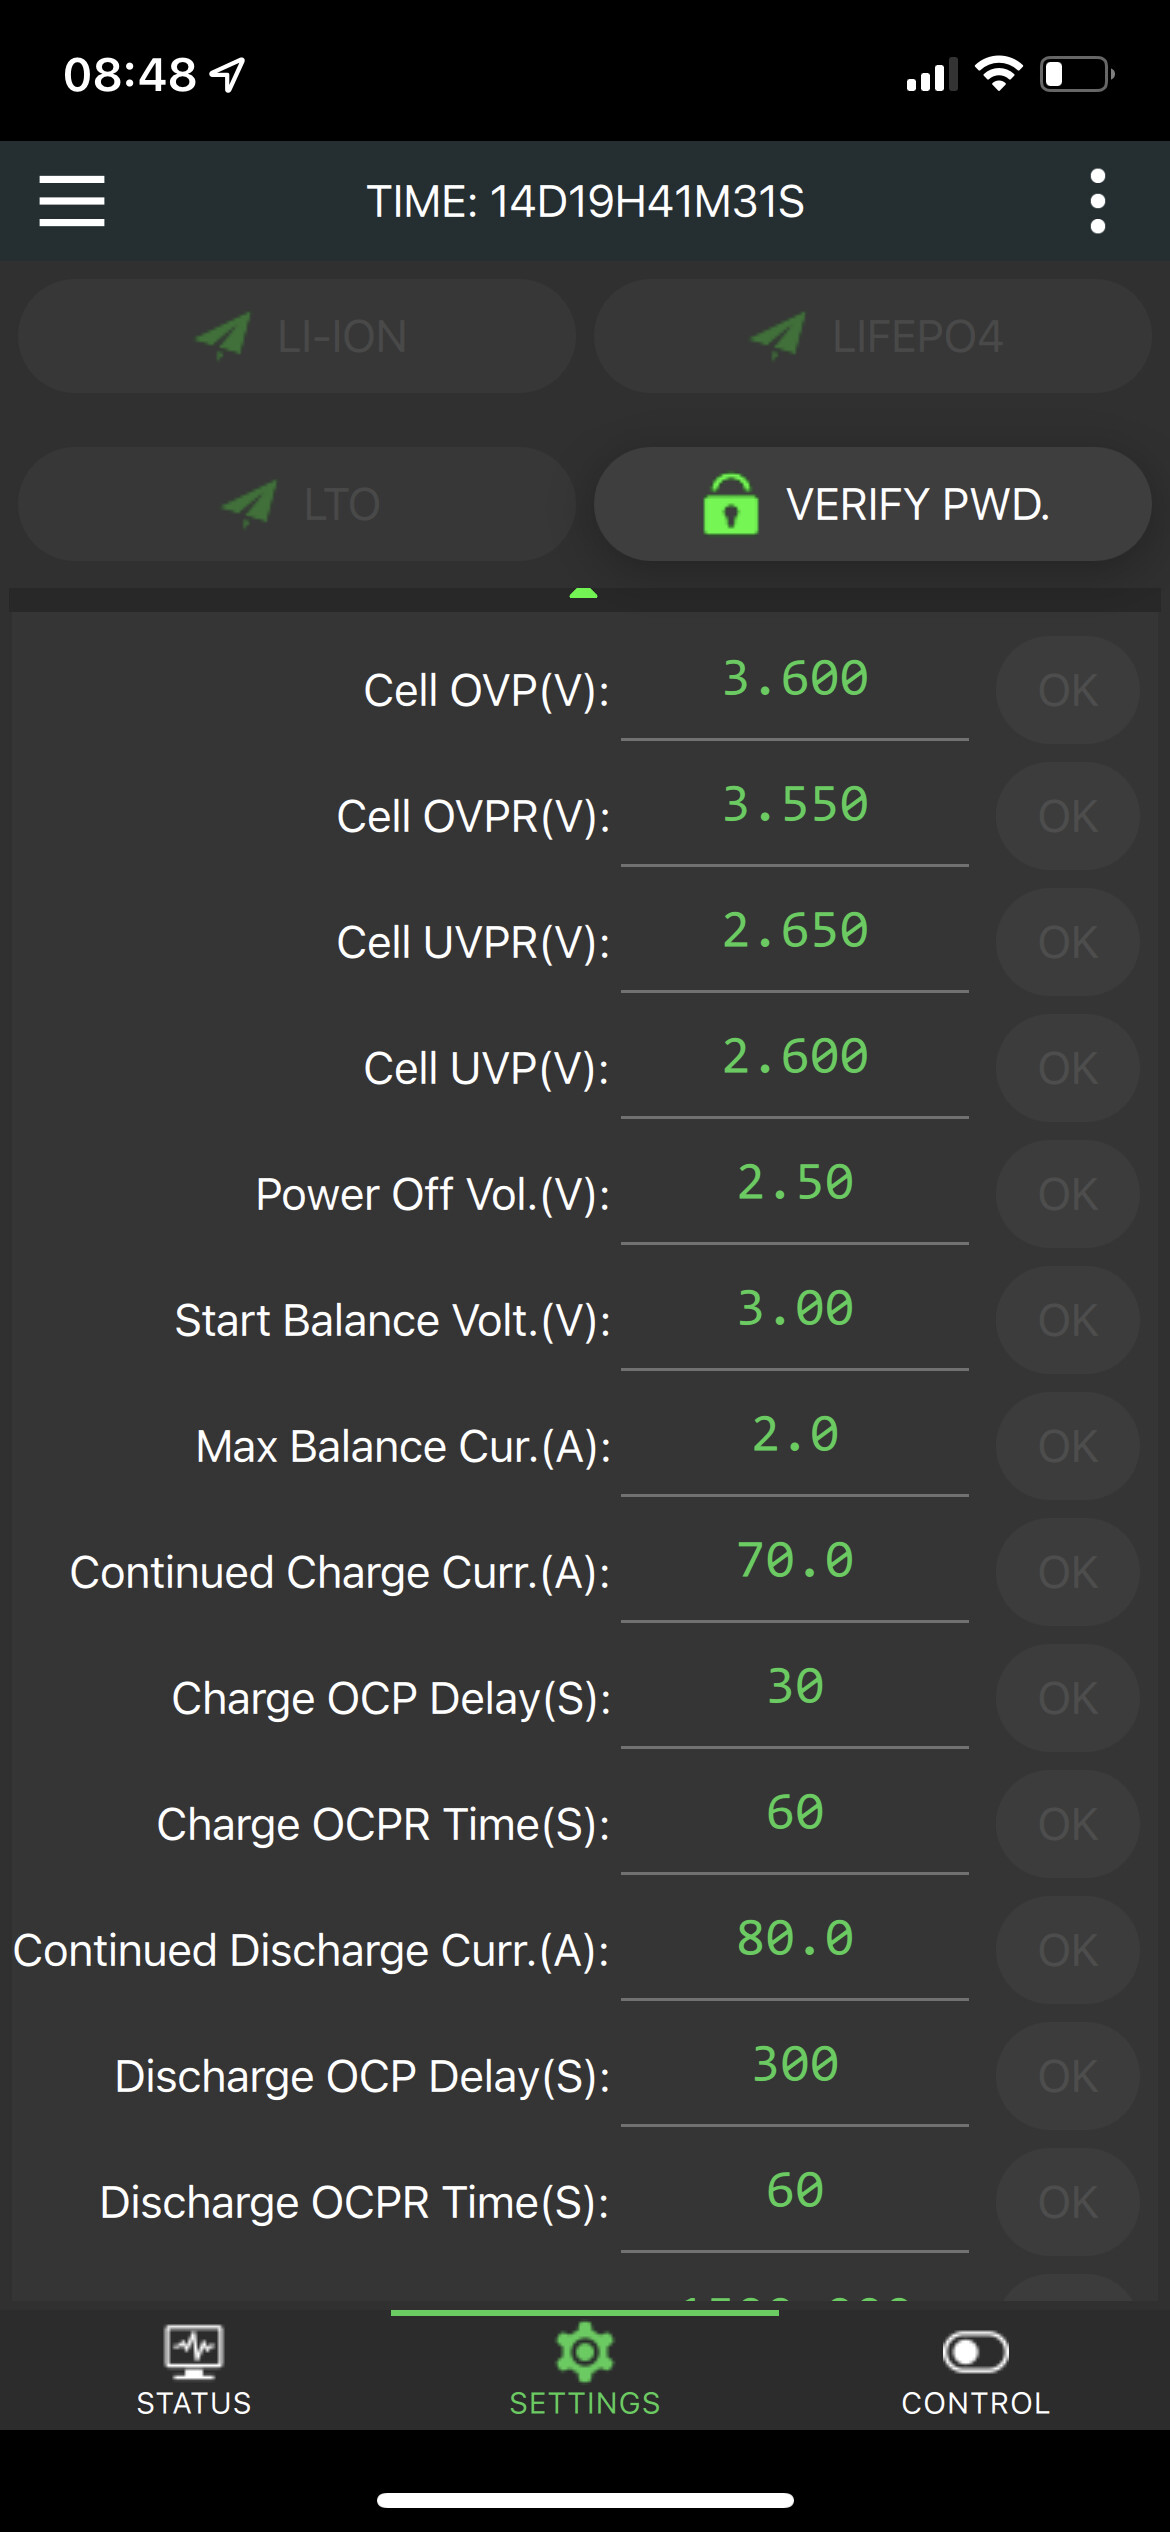This screenshot has height=2532, width=1170.
Task: Open the hamburger menu
Action: pos(72,201)
